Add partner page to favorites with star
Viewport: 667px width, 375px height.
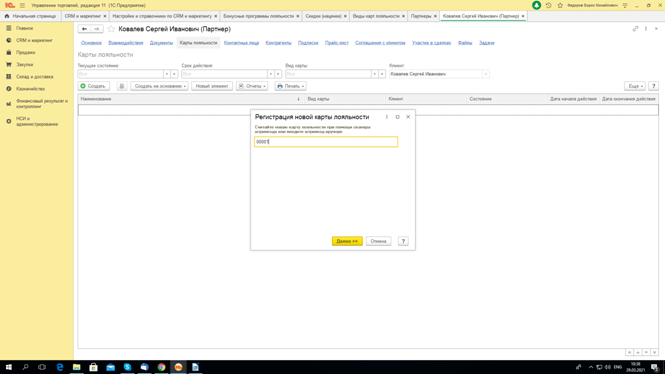point(111,29)
